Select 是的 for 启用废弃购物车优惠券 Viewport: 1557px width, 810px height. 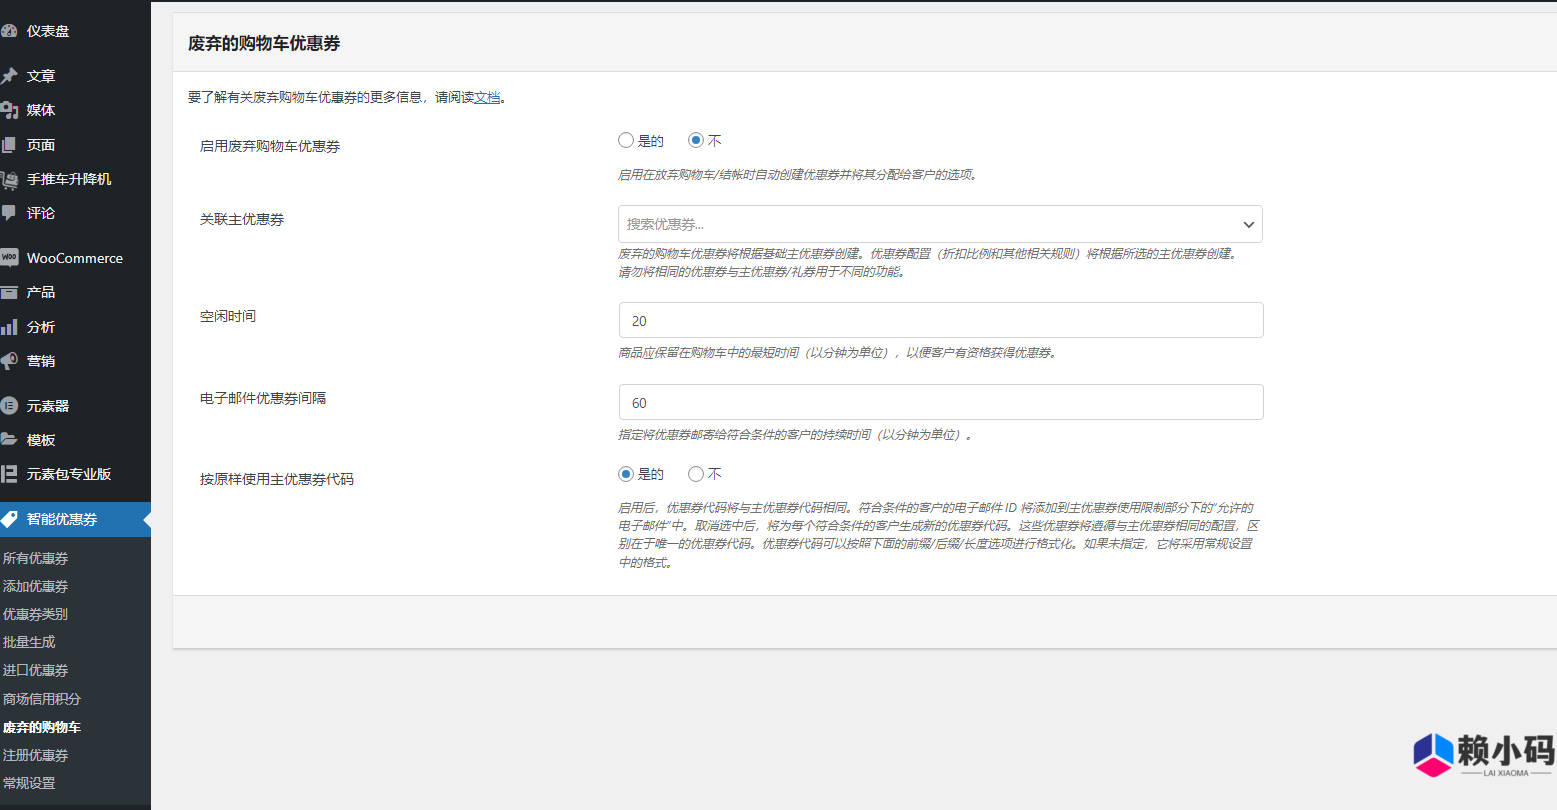pyautogui.click(x=626, y=141)
